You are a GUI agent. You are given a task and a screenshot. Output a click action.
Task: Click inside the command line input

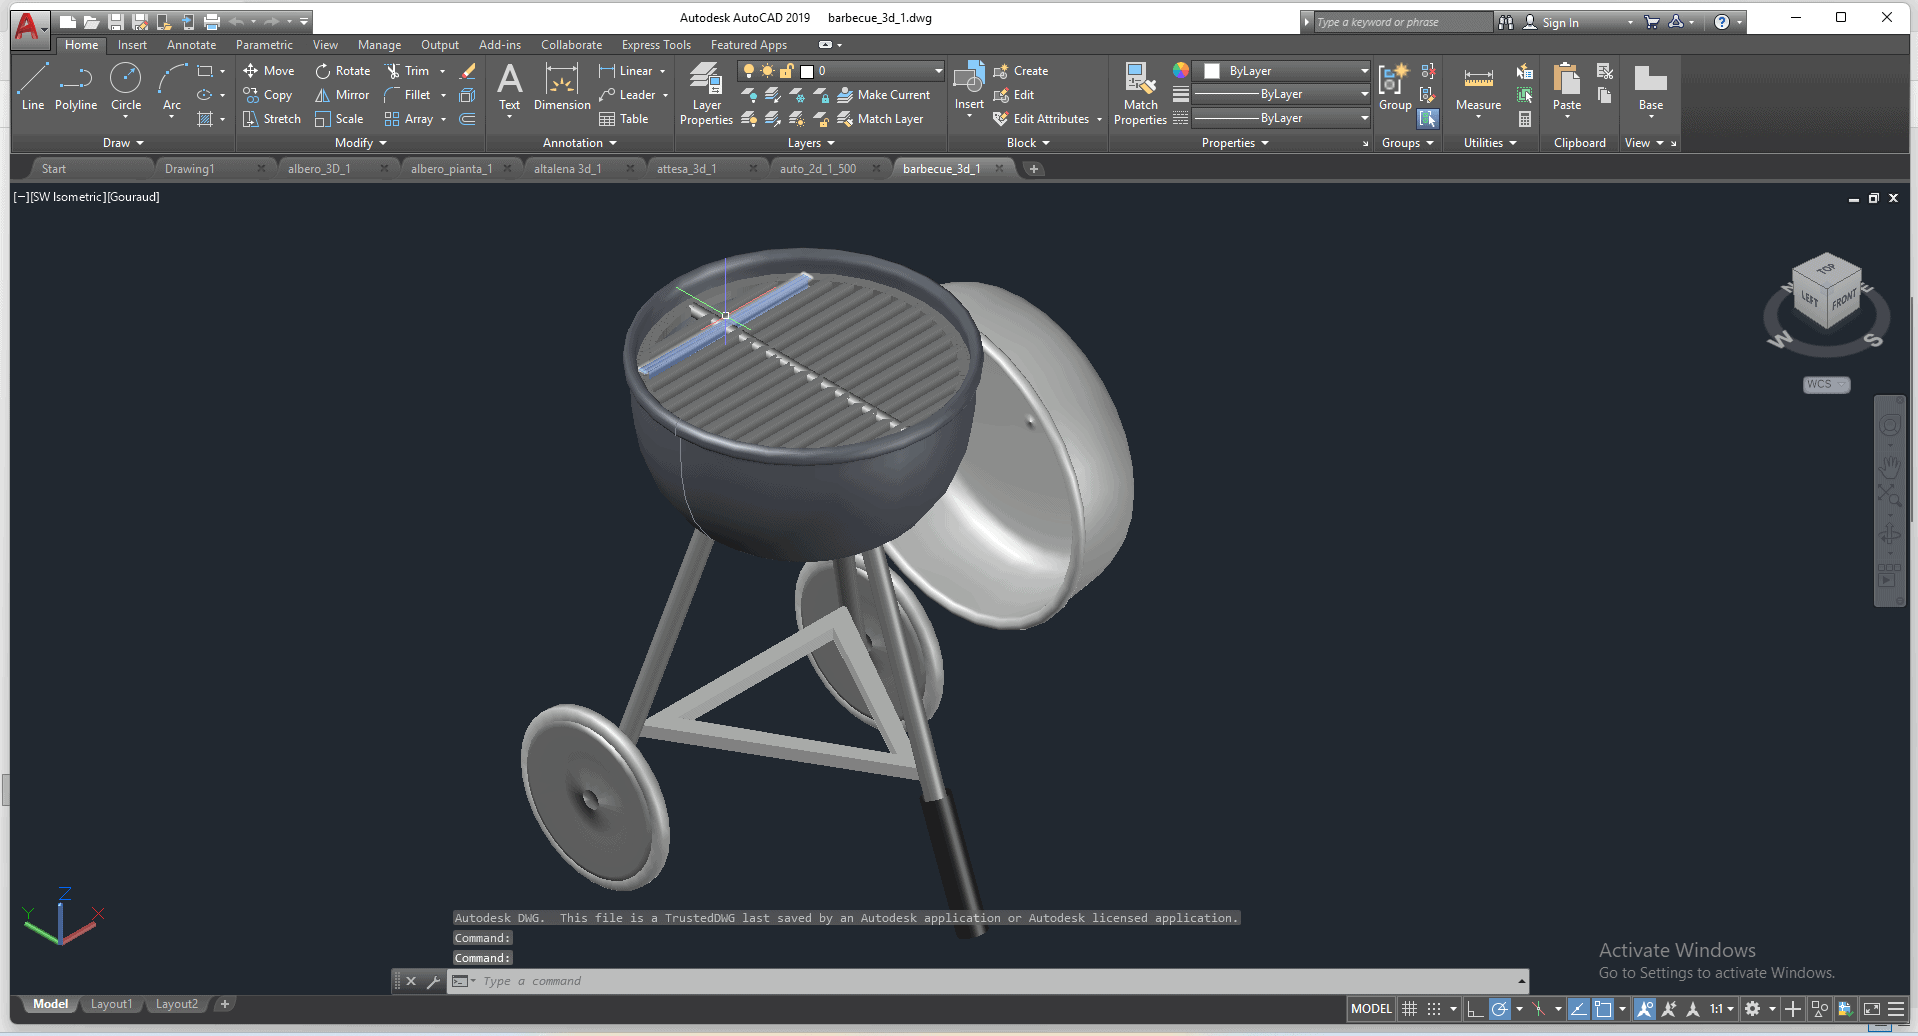900,981
